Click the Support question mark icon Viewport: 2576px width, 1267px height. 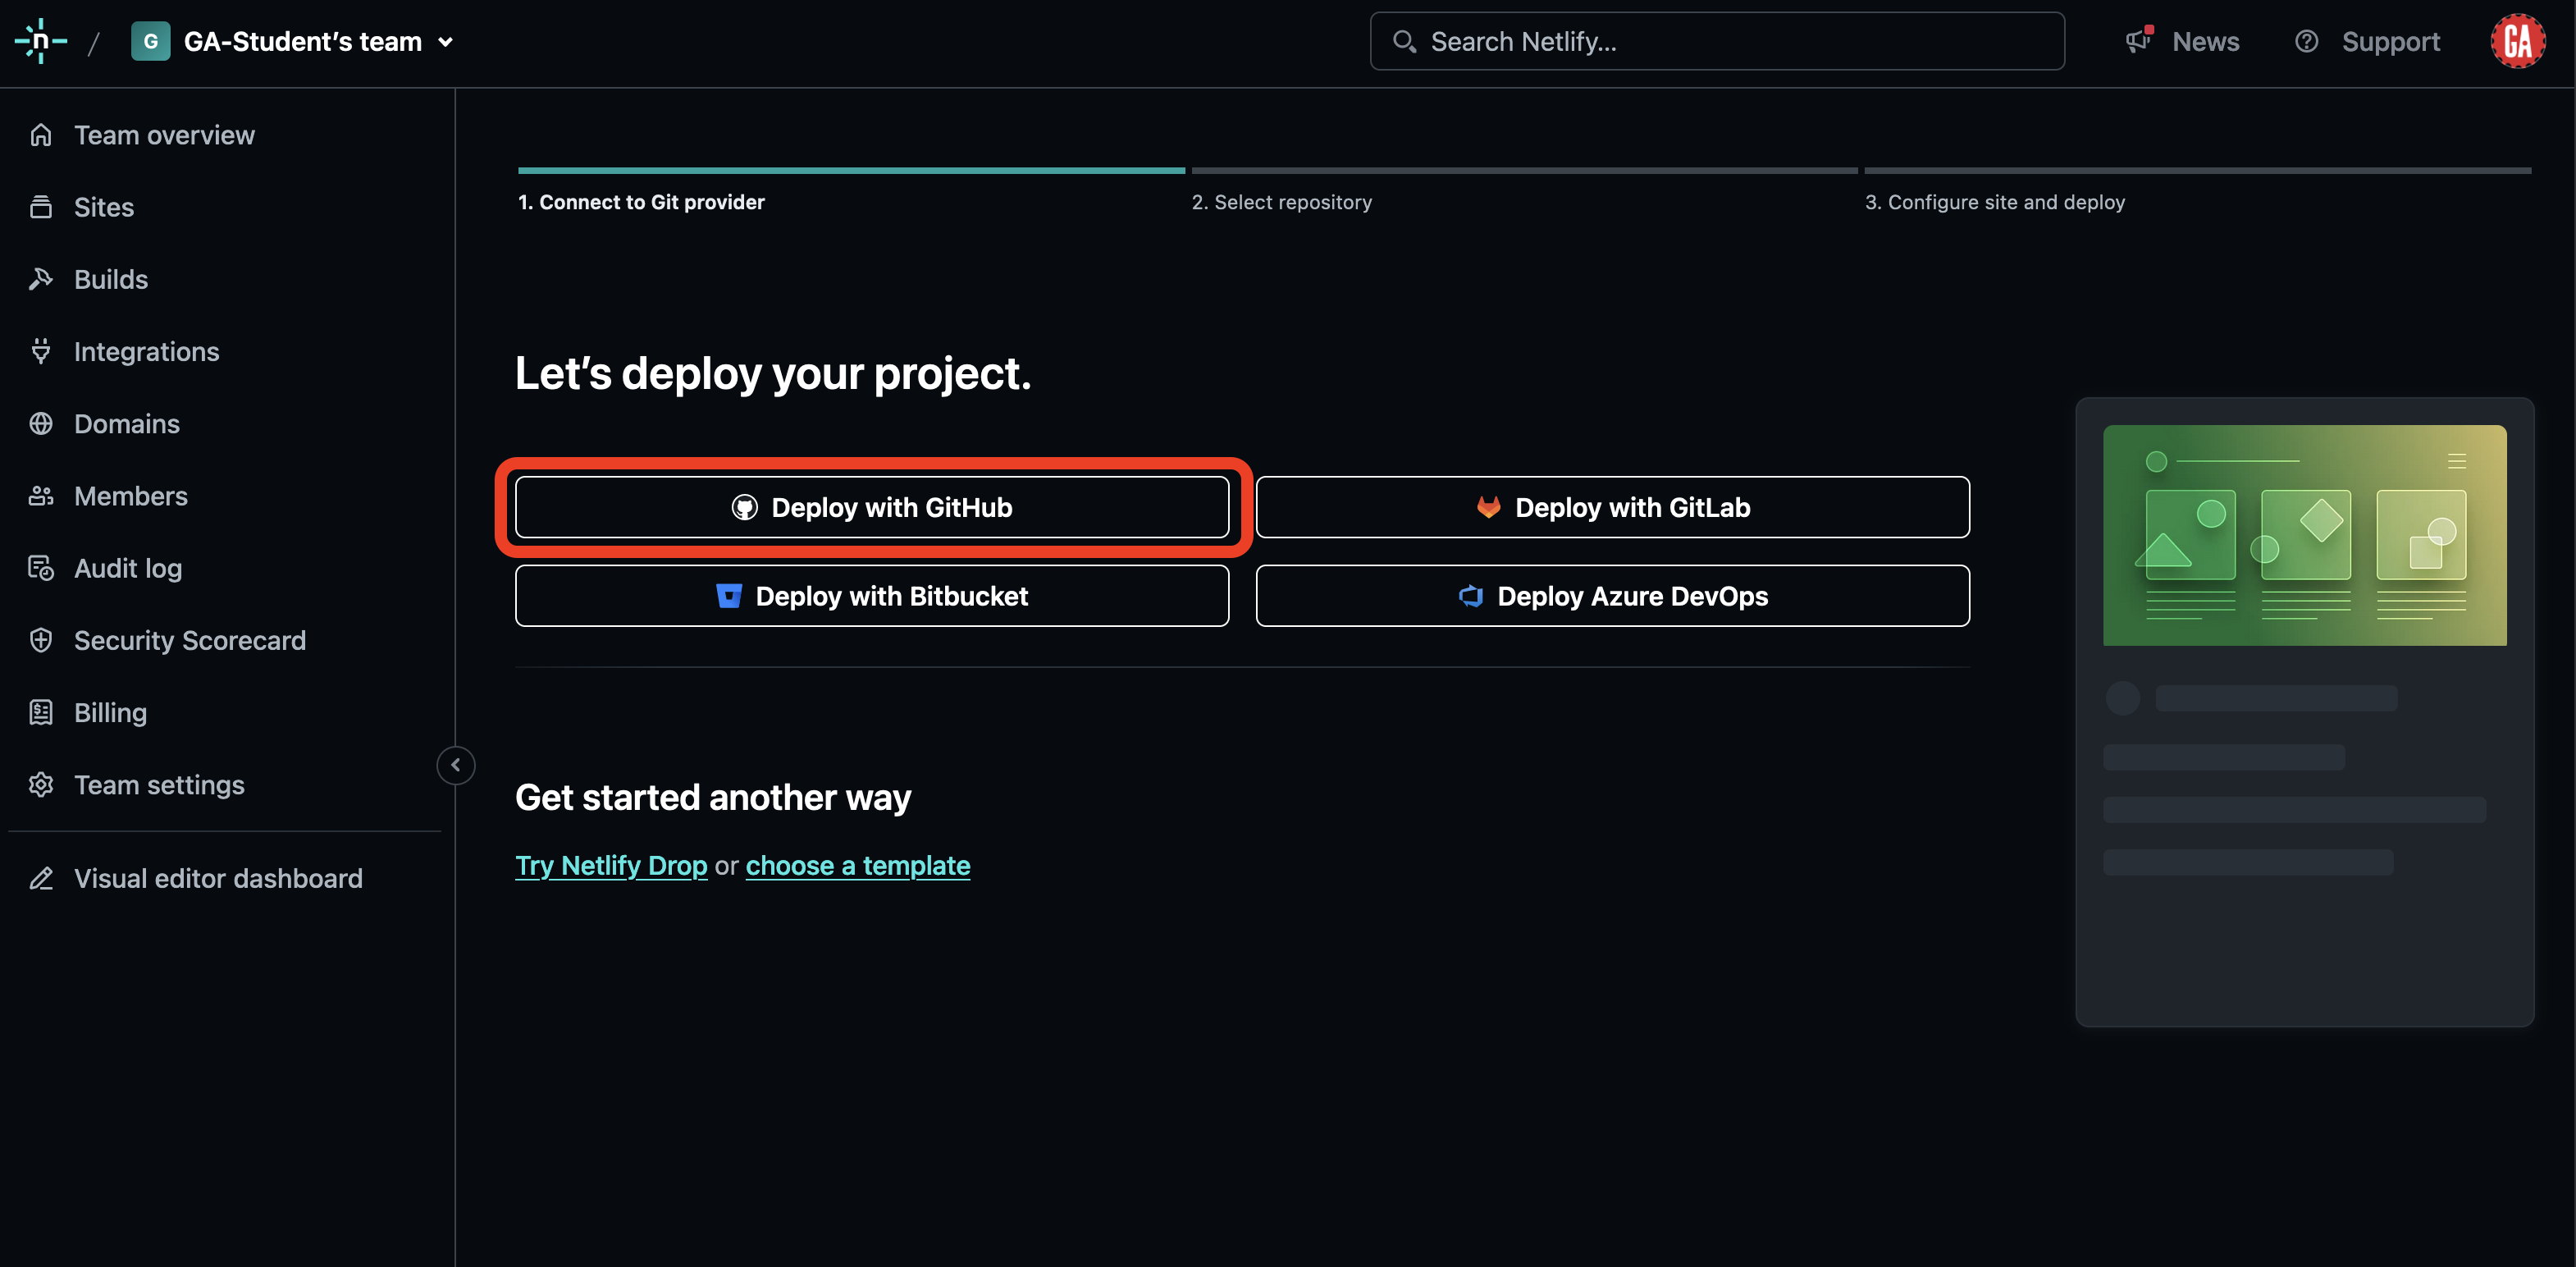2306,41
